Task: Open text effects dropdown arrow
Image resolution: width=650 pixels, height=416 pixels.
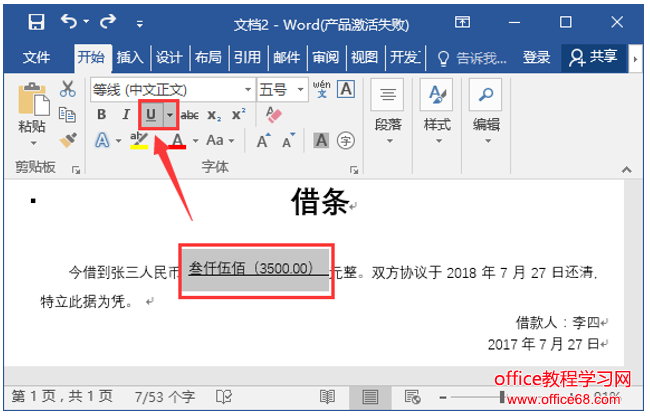Action: pyautogui.click(x=119, y=141)
